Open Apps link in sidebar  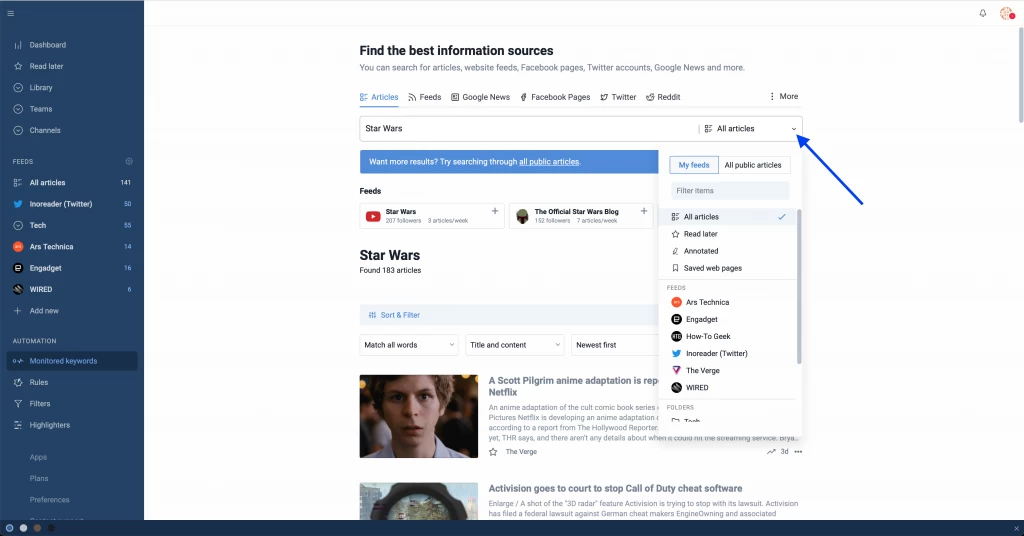point(38,457)
